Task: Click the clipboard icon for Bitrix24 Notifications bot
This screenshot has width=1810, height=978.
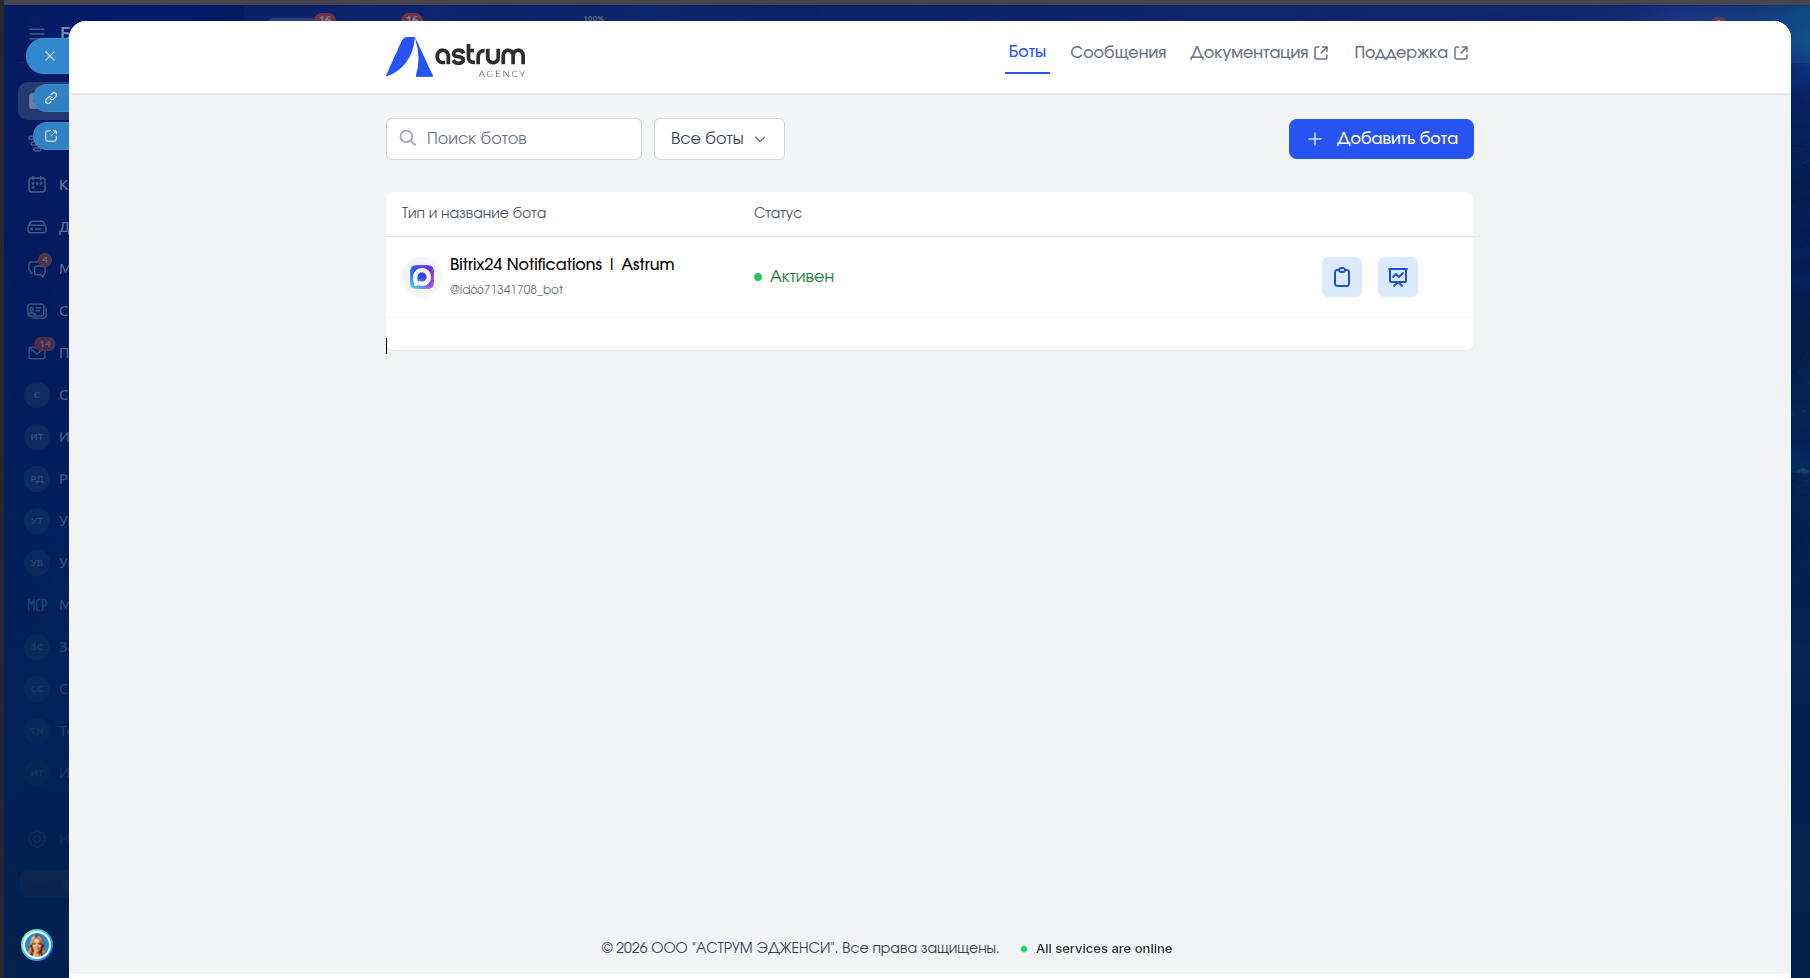Action: pos(1342,277)
